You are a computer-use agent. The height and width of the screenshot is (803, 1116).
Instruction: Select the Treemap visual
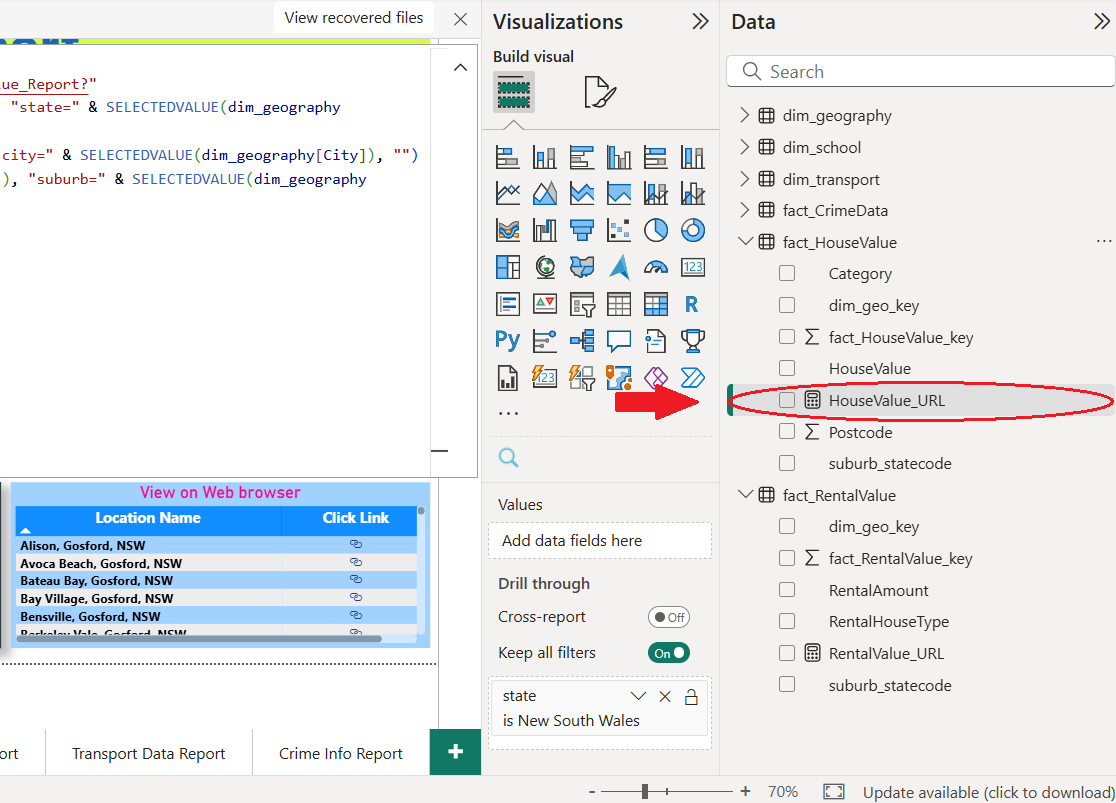click(x=507, y=267)
